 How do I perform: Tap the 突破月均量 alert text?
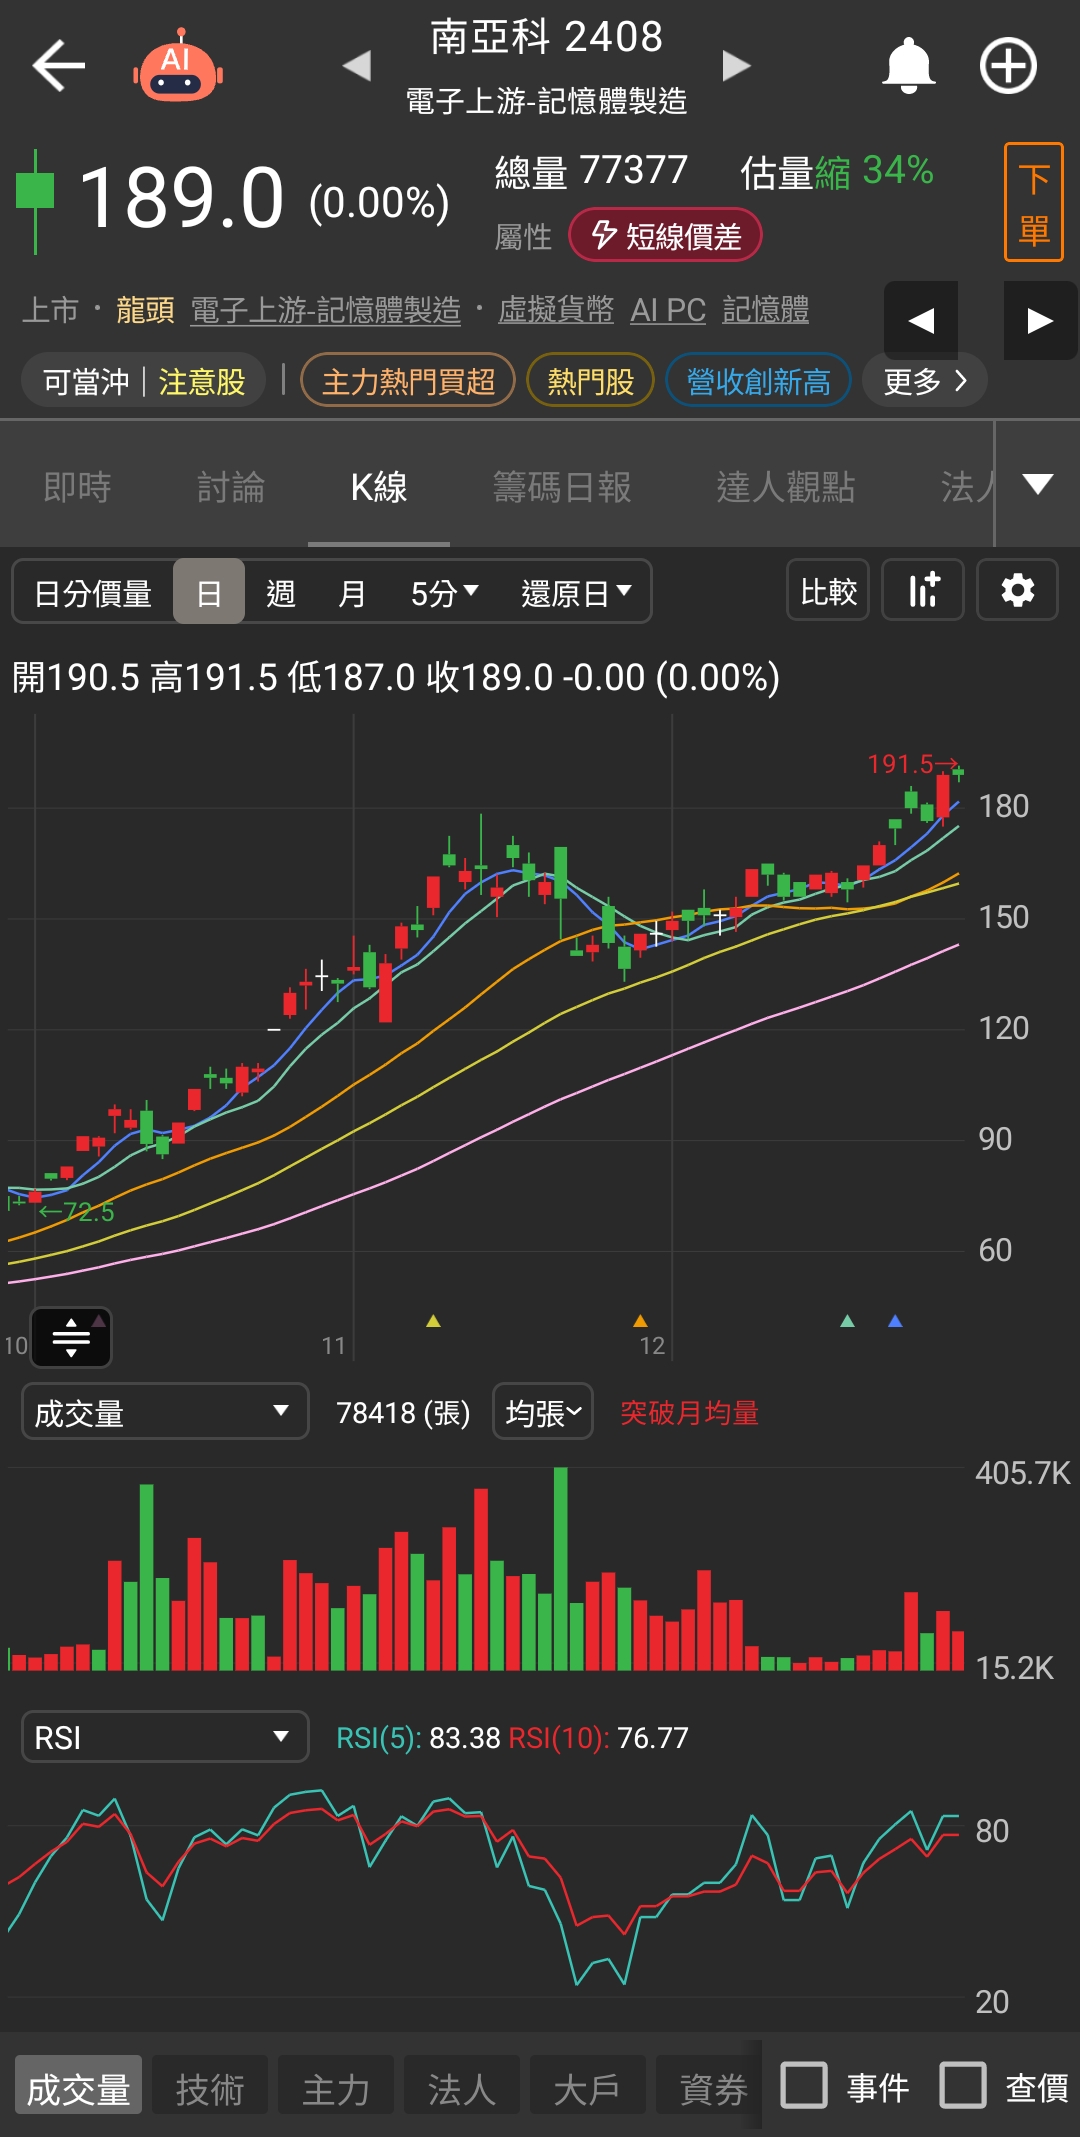point(690,1412)
